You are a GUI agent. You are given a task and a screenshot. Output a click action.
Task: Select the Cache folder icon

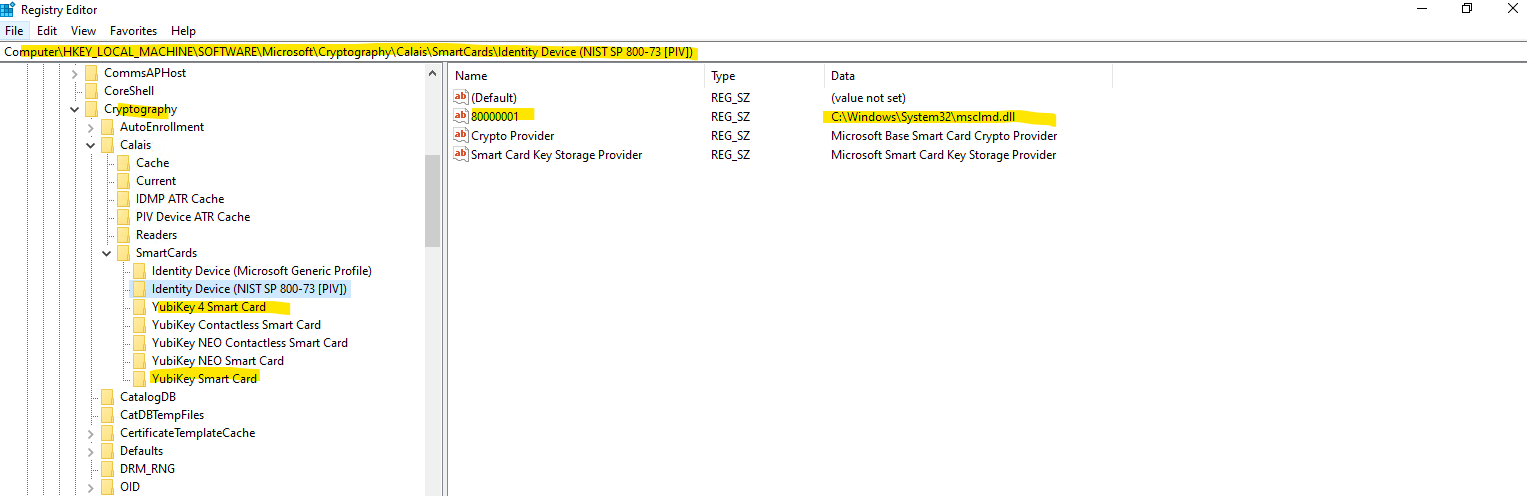124,163
